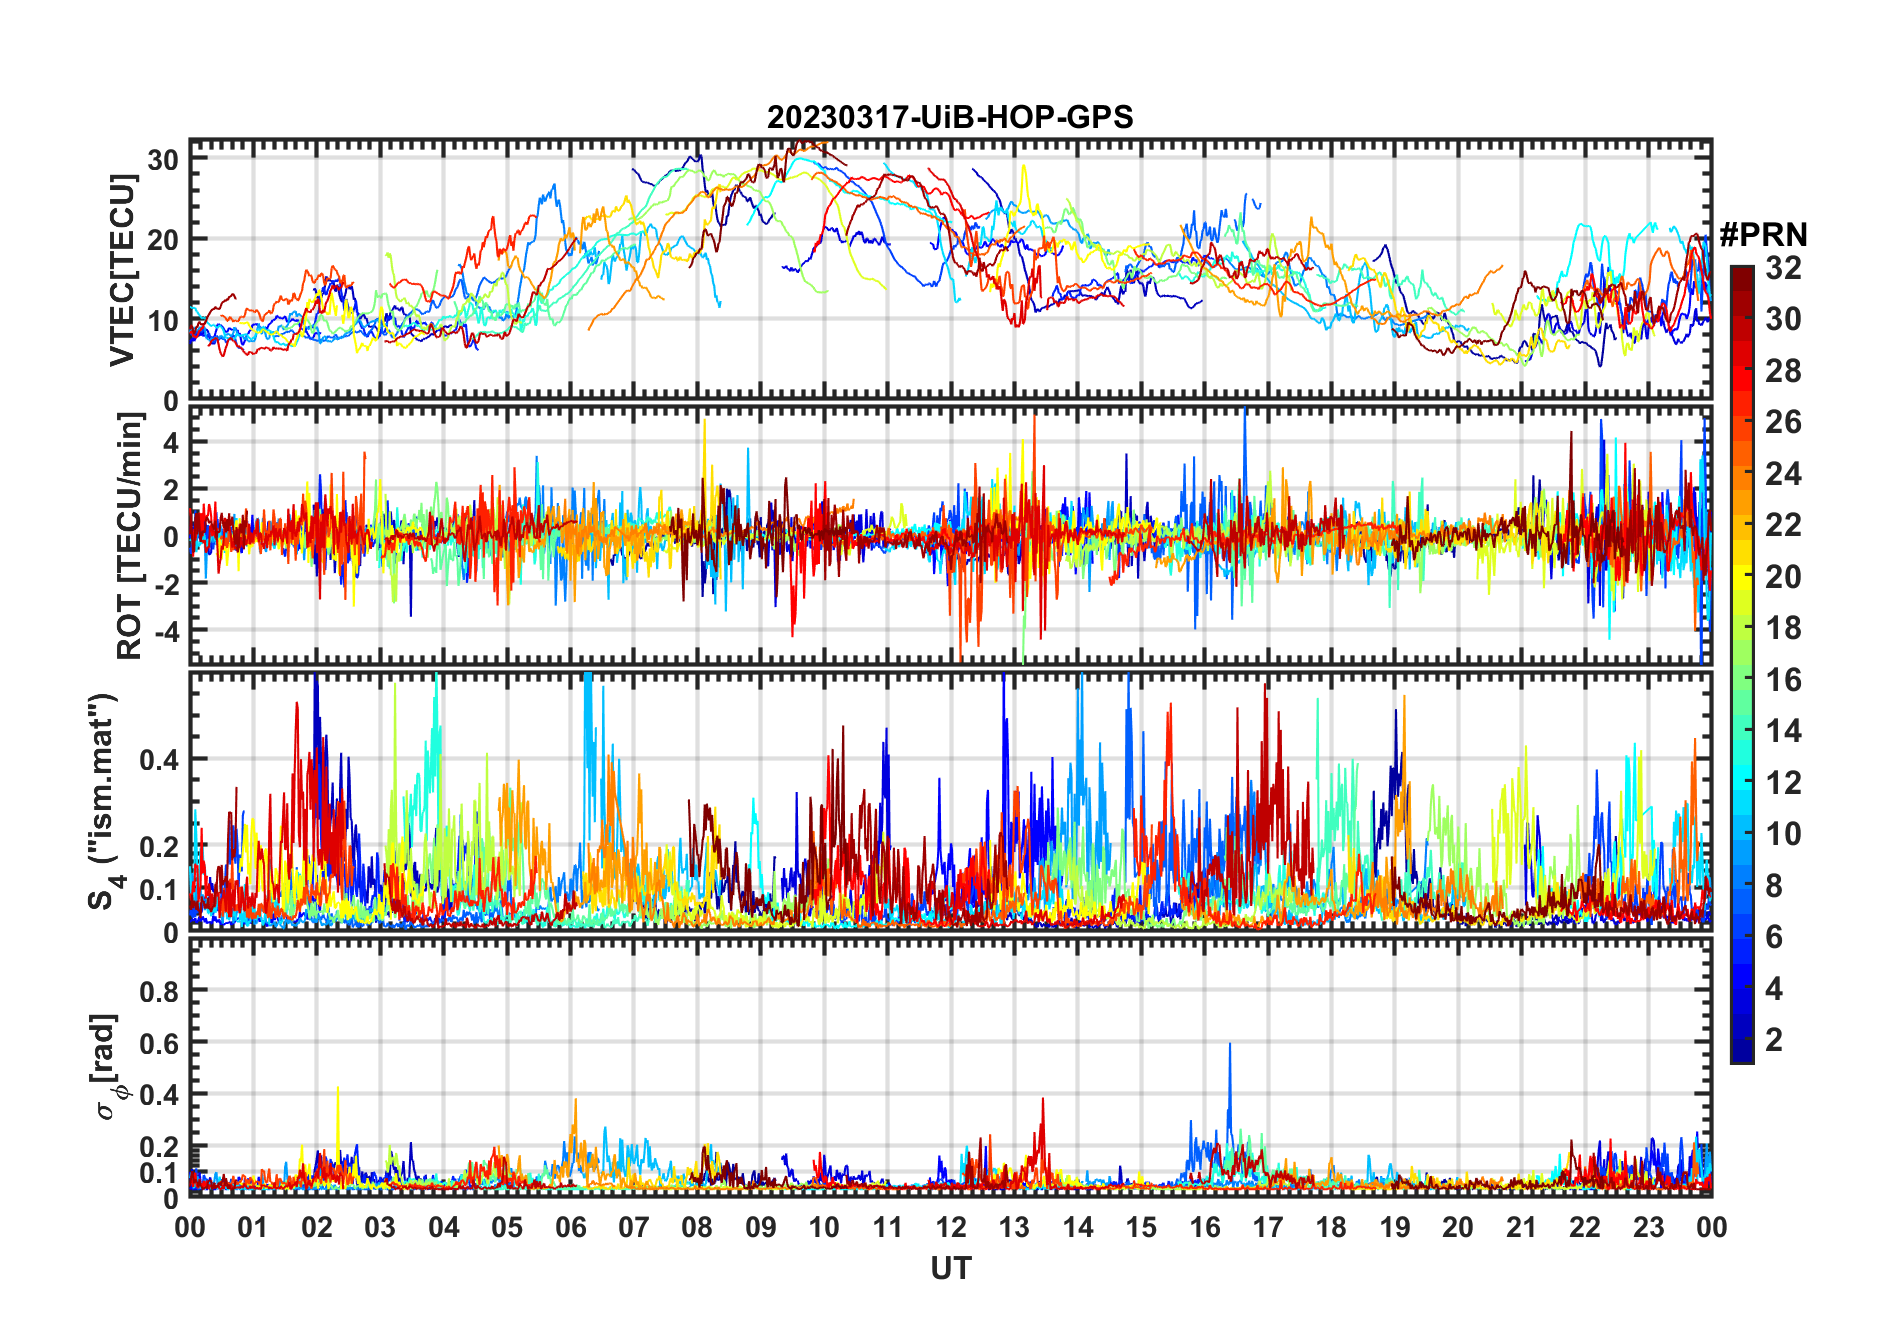Click the 28 tick on PRN colorbar

coord(1783,371)
